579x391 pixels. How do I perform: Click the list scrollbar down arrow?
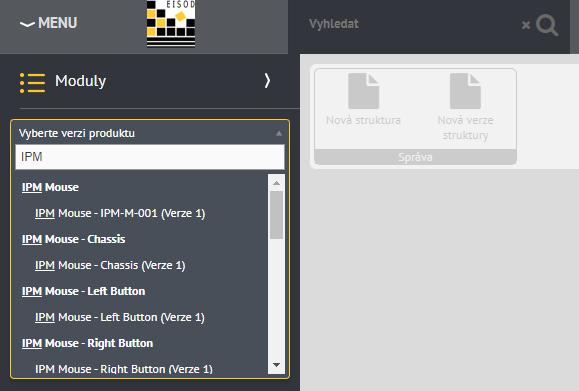(x=276, y=365)
